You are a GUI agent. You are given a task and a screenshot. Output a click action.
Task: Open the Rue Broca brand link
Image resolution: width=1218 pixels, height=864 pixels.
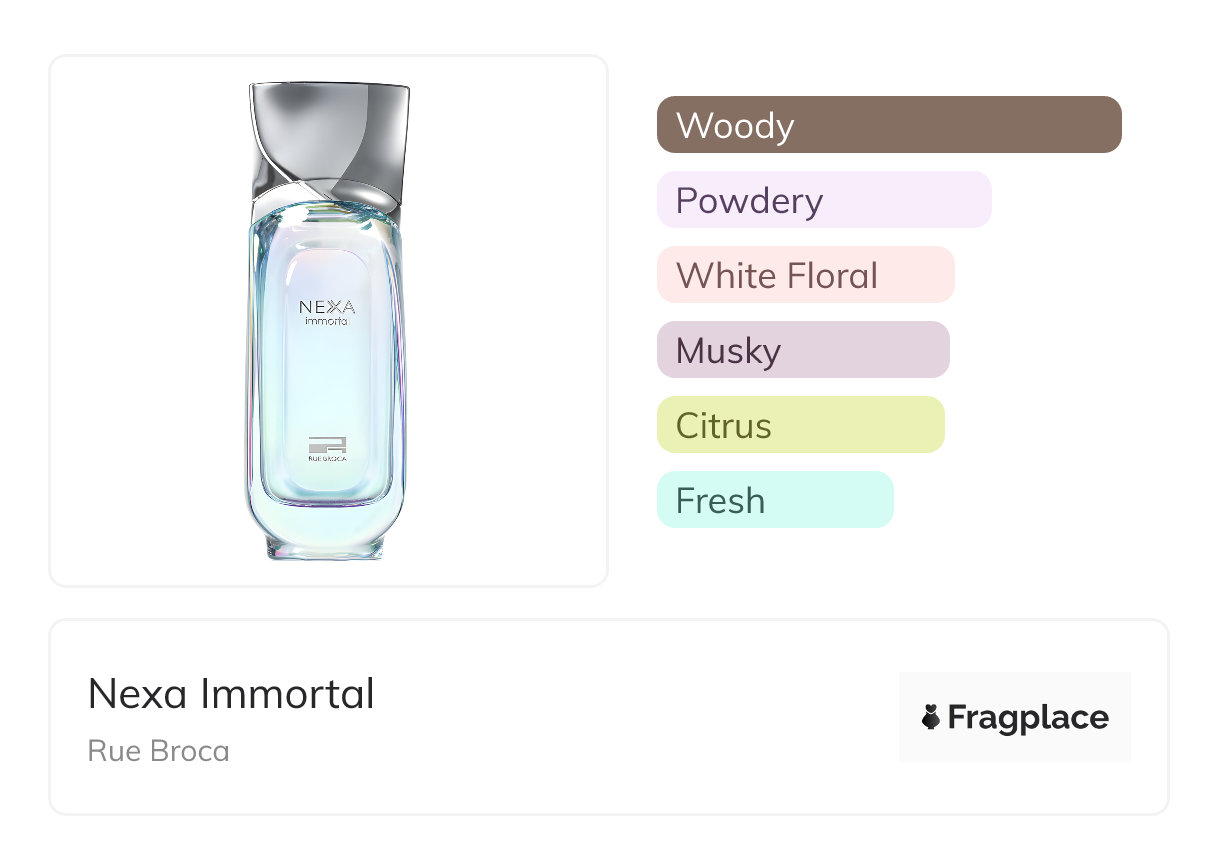tap(158, 751)
